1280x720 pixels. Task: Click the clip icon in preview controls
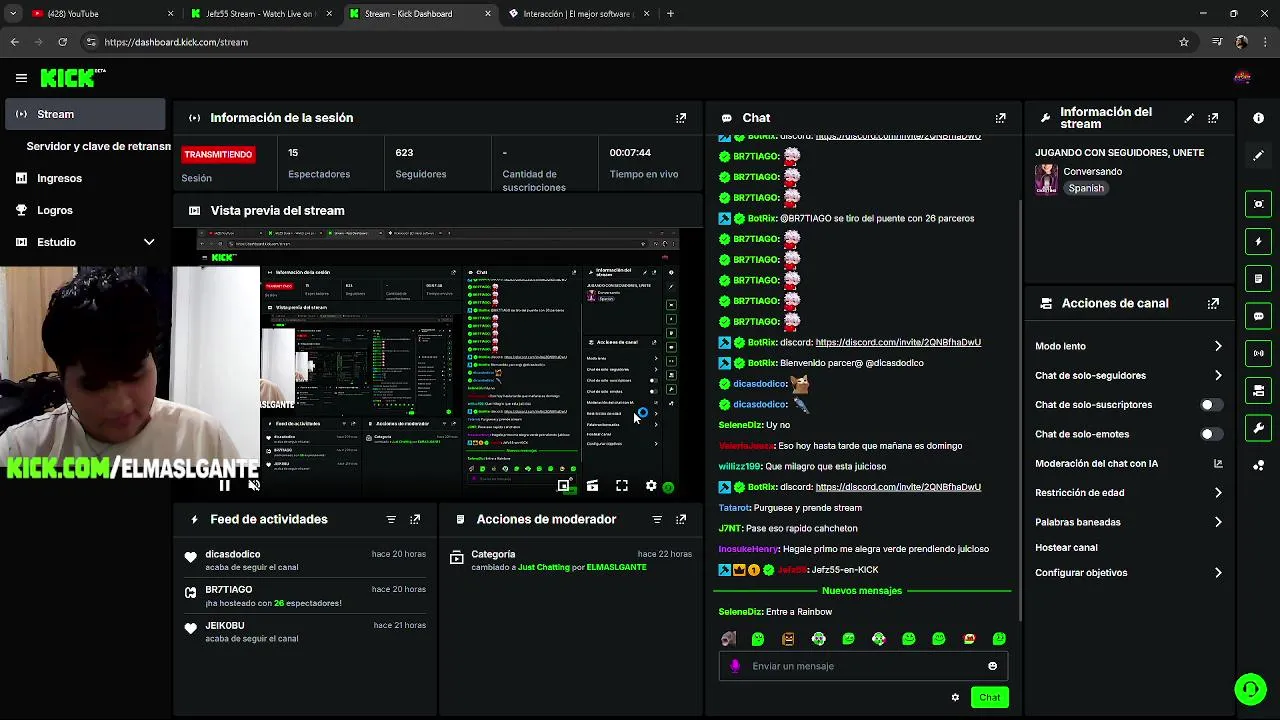(x=593, y=486)
